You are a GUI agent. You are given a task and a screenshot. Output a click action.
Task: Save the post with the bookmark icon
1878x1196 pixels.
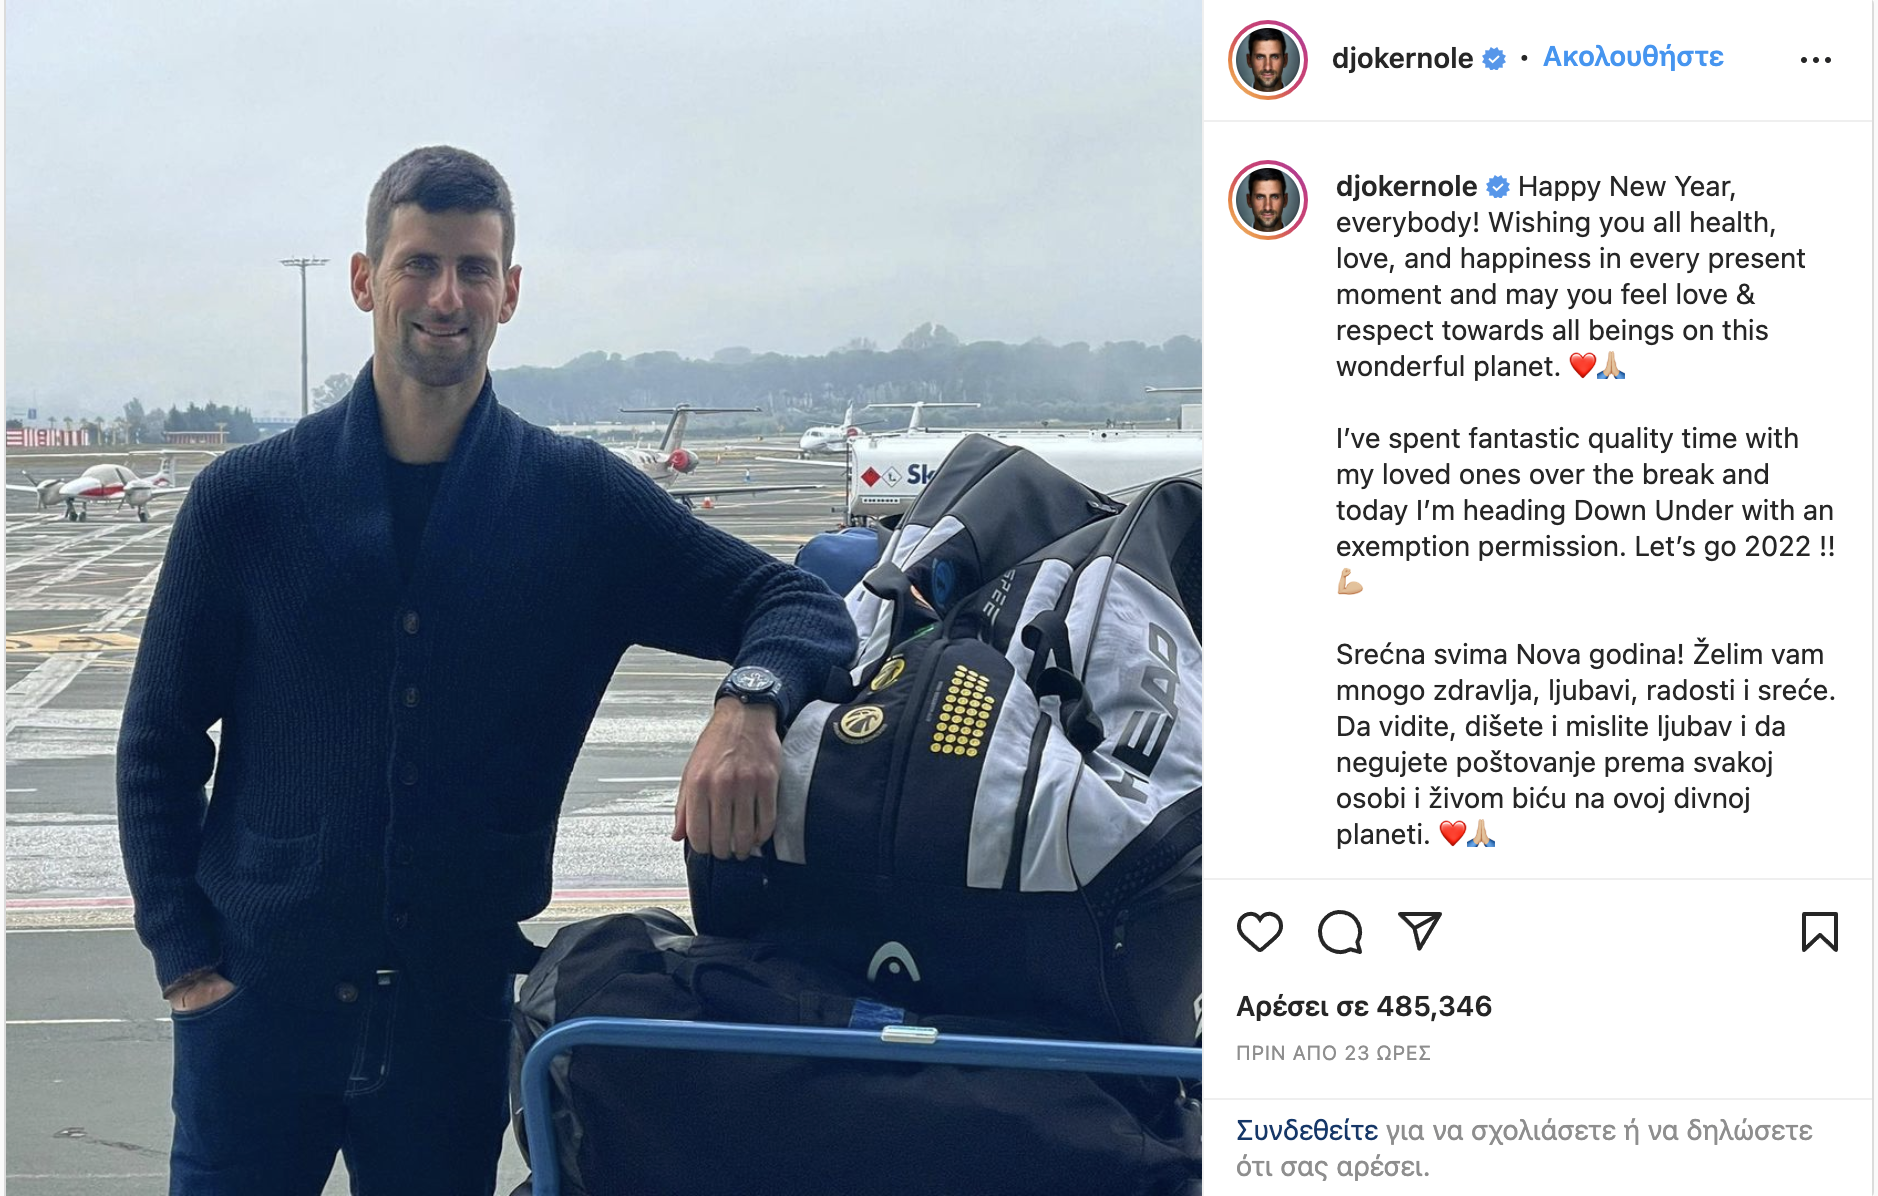coord(1819,932)
